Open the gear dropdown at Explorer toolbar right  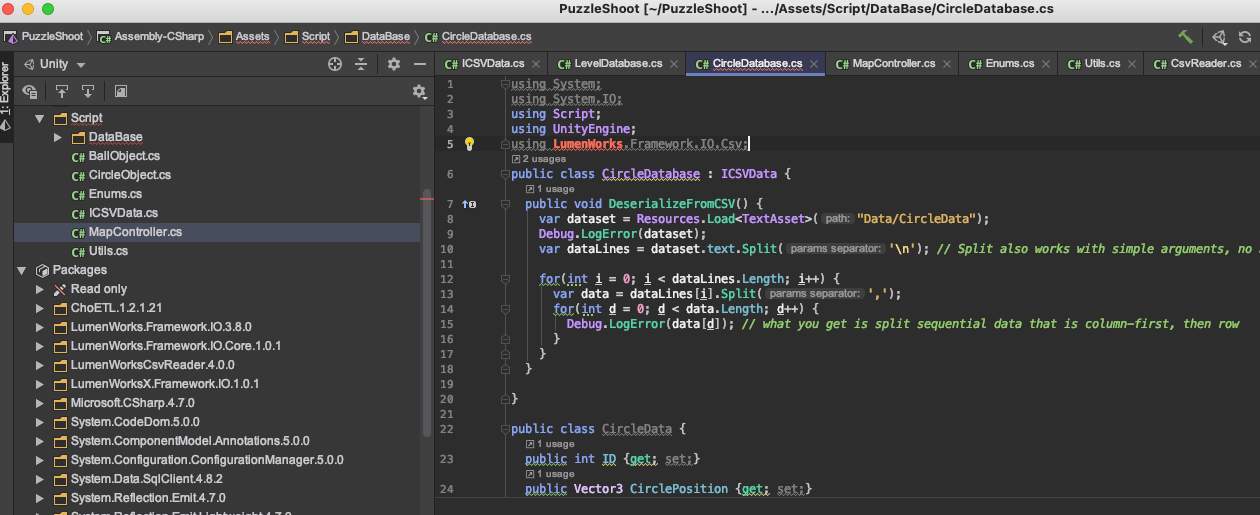pyautogui.click(x=420, y=91)
